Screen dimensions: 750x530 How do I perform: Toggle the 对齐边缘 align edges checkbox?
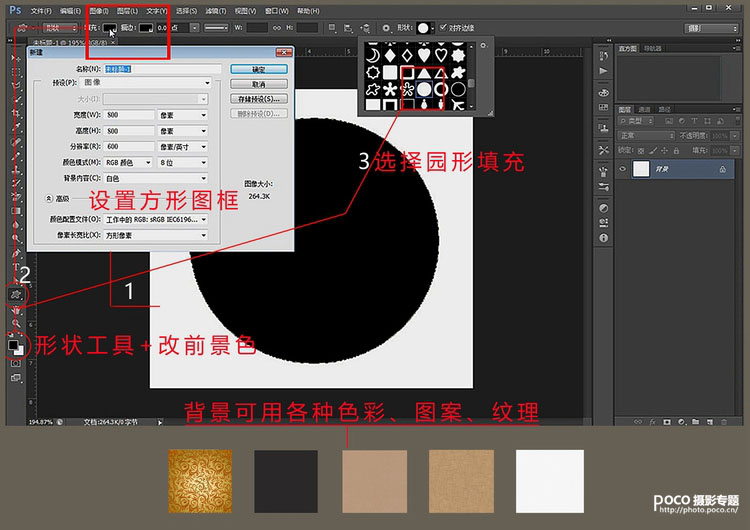[443, 27]
